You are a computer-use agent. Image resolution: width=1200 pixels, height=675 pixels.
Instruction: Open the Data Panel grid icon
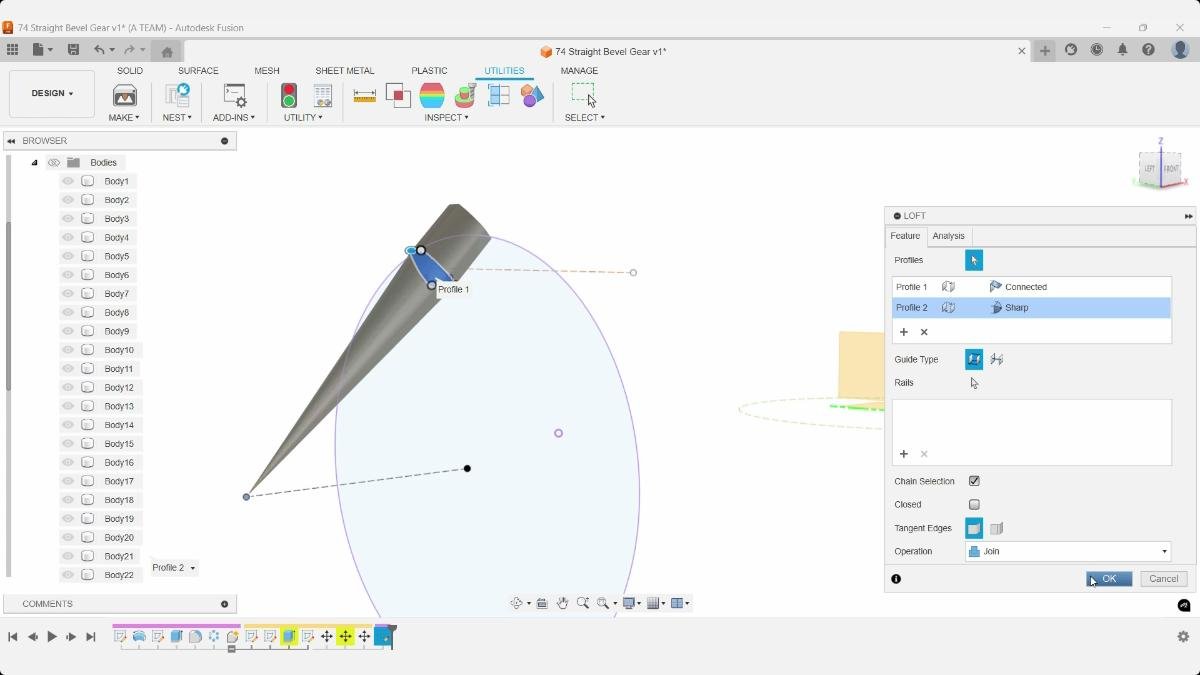point(12,50)
